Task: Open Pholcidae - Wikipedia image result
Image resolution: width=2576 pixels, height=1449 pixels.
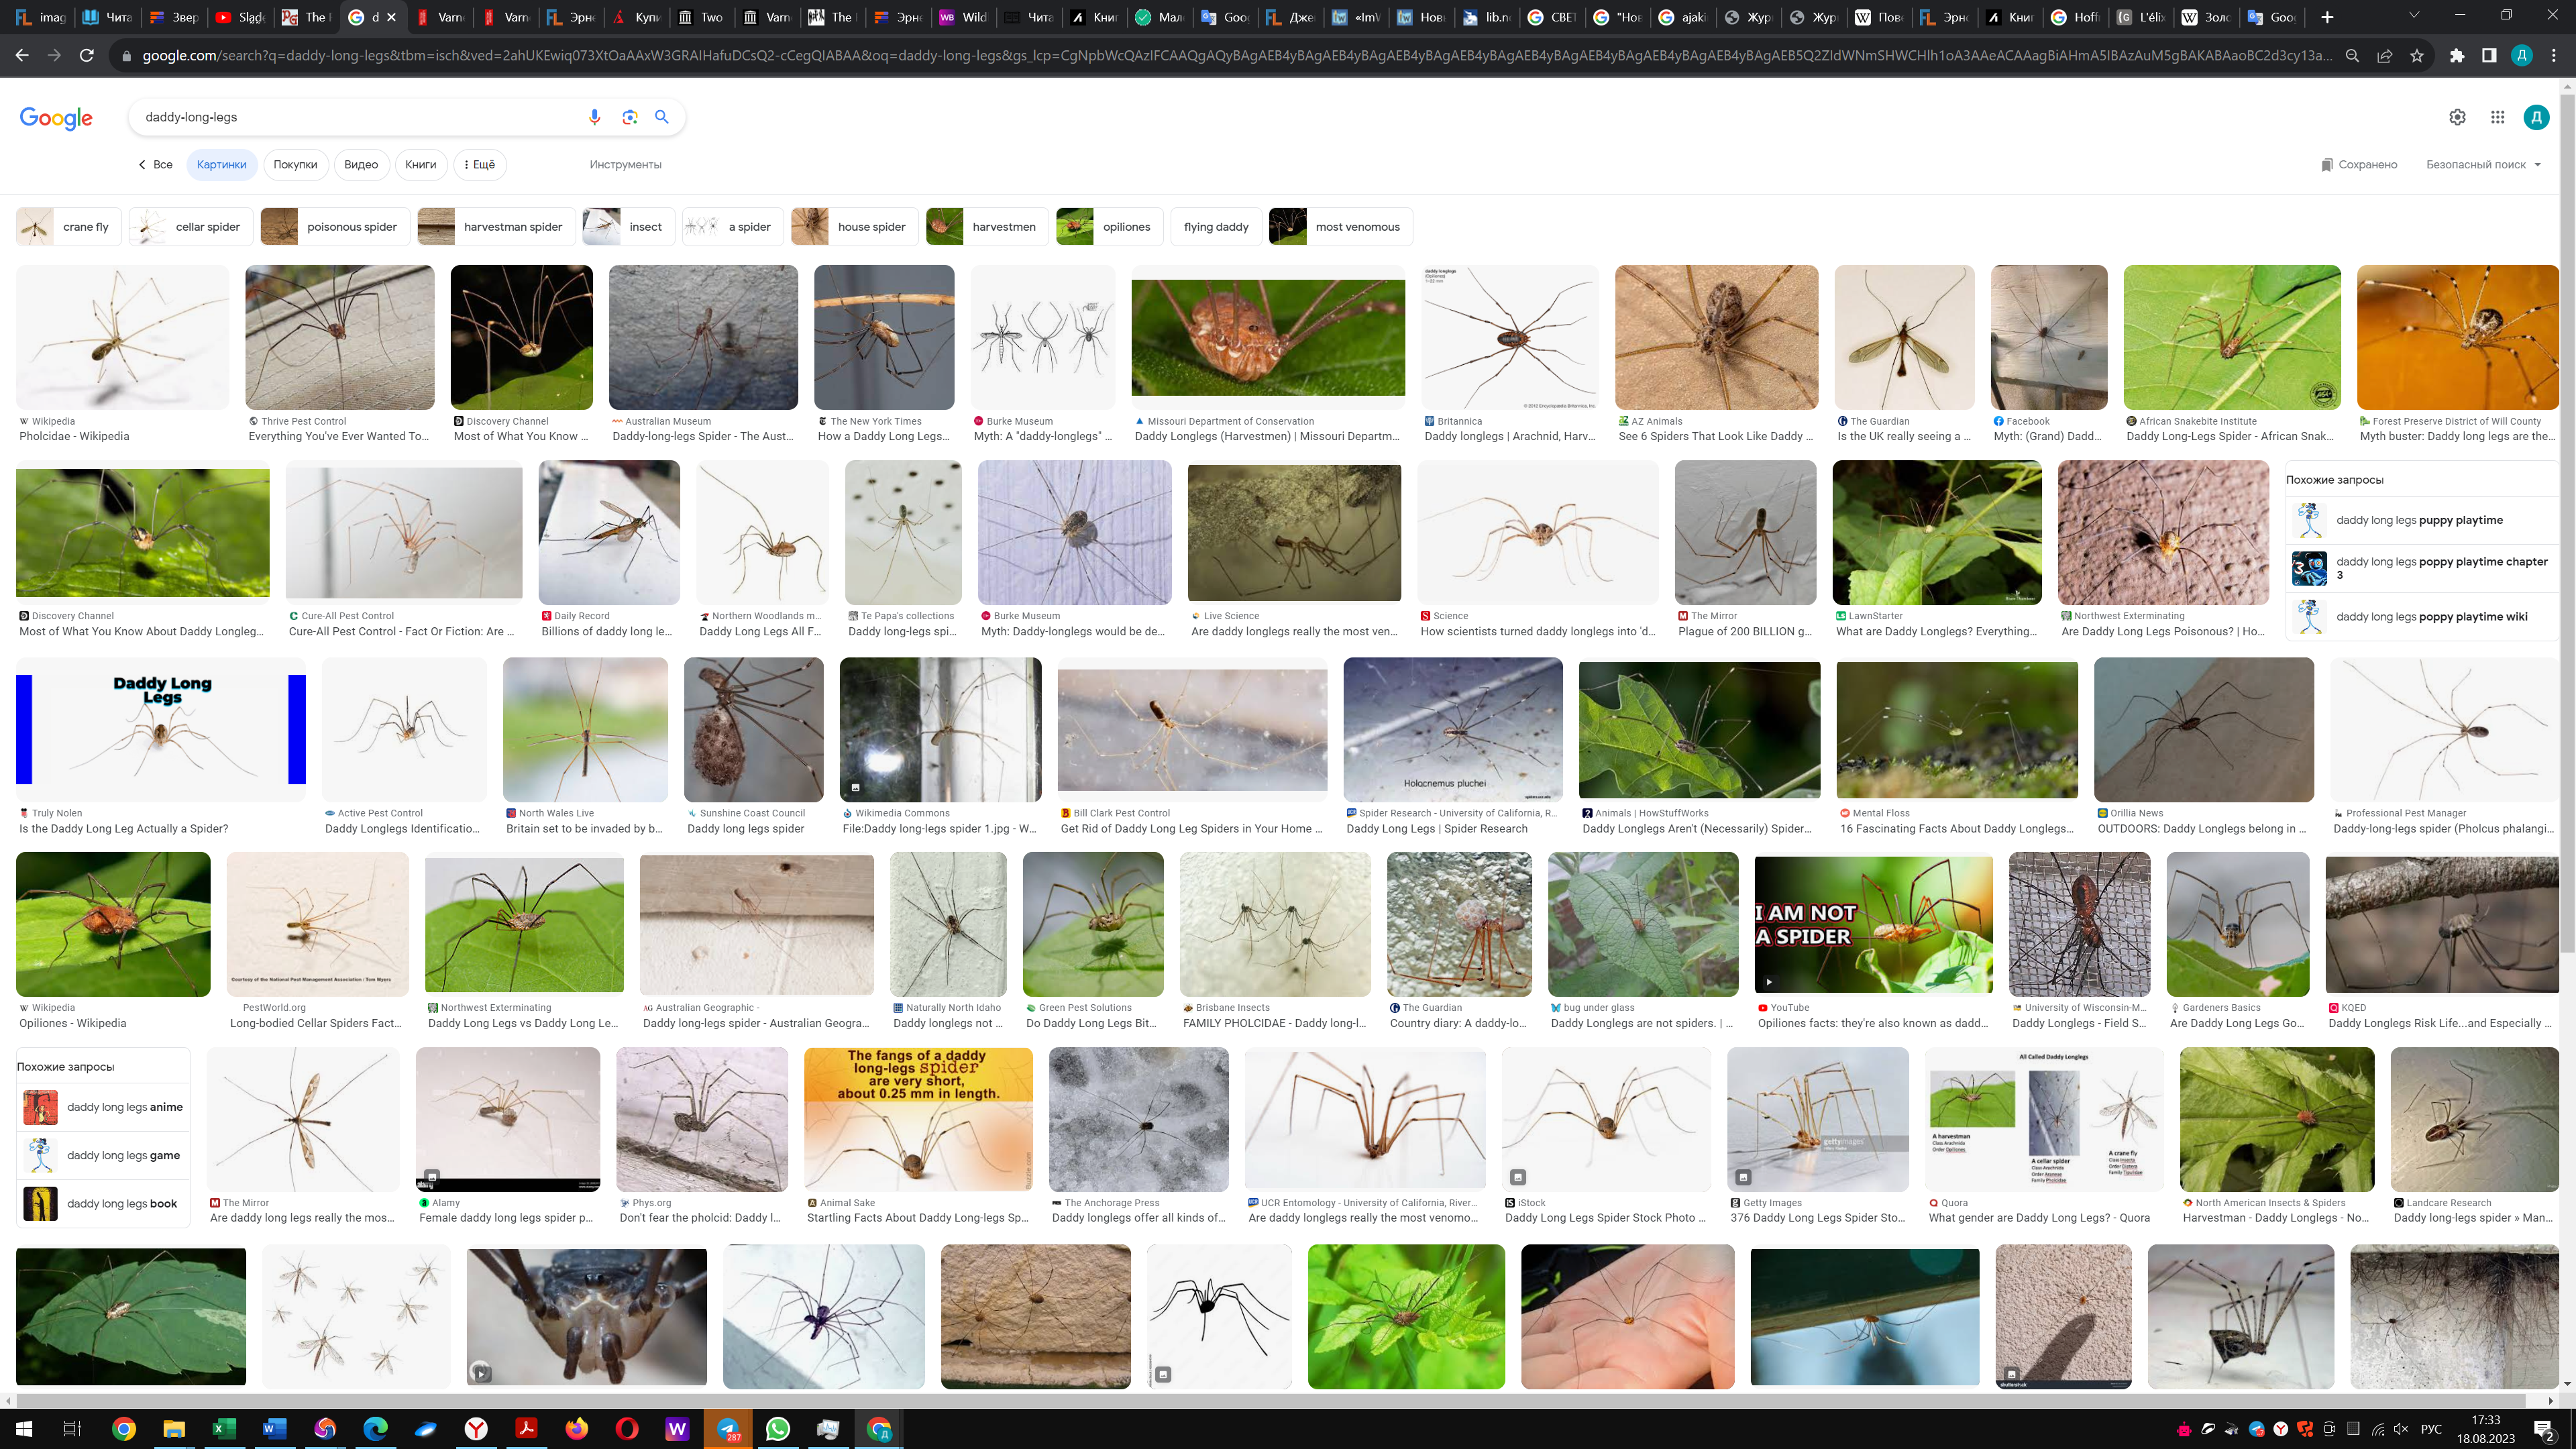Action: tap(122, 337)
